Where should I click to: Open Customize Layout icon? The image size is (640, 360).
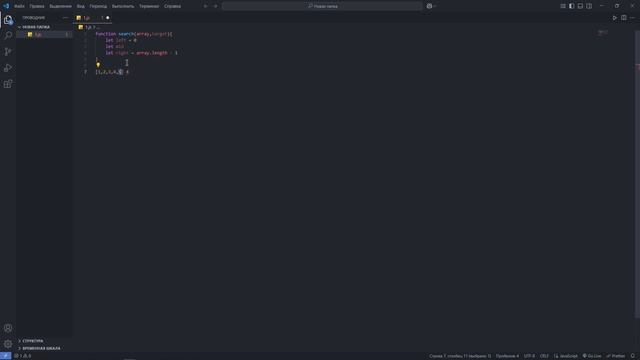563,6
